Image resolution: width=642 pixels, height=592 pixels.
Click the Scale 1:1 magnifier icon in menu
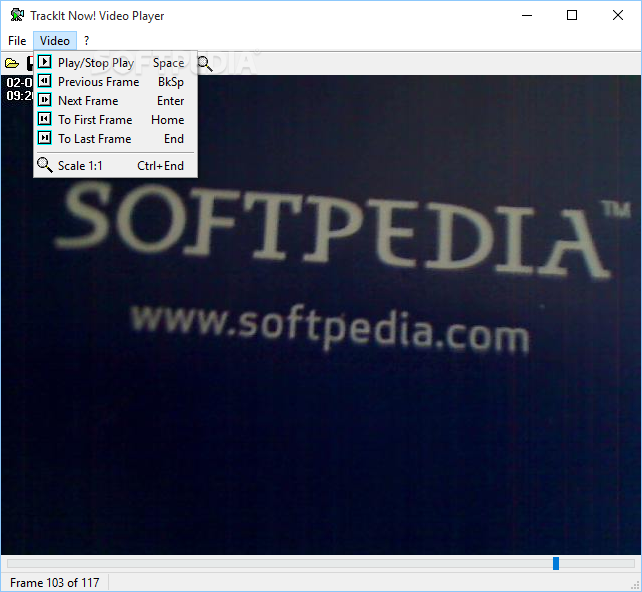pyautogui.click(x=45, y=165)
